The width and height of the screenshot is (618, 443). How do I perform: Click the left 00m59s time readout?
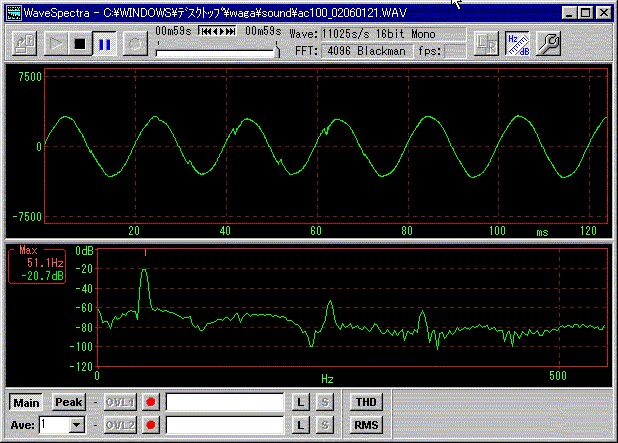coord(173,31)
